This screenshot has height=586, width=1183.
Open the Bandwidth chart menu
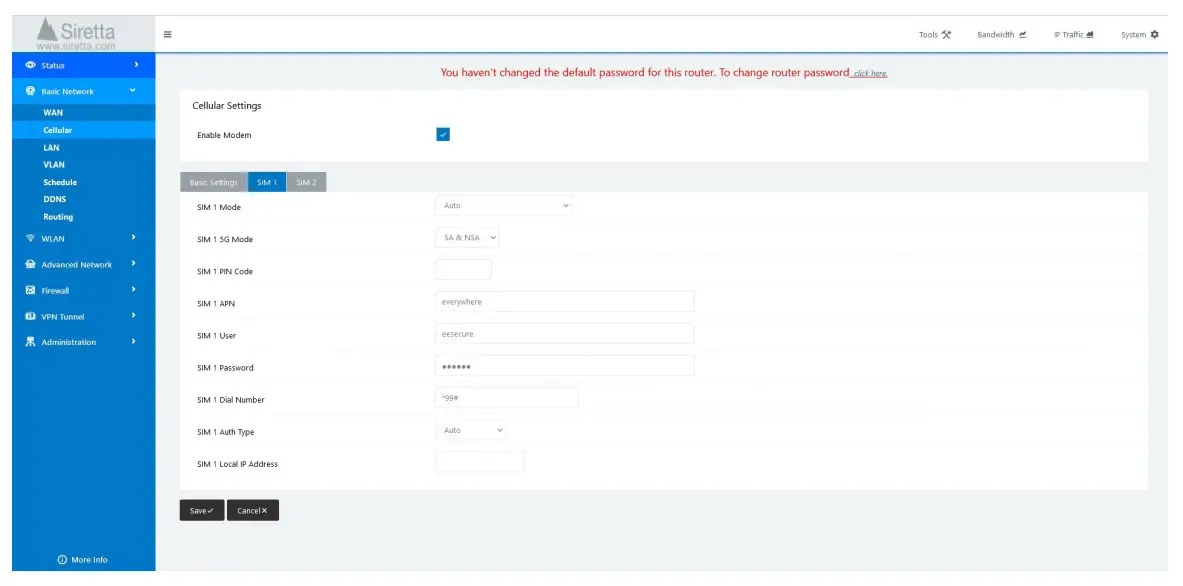pyautogui.click(x=1001, y=35)
